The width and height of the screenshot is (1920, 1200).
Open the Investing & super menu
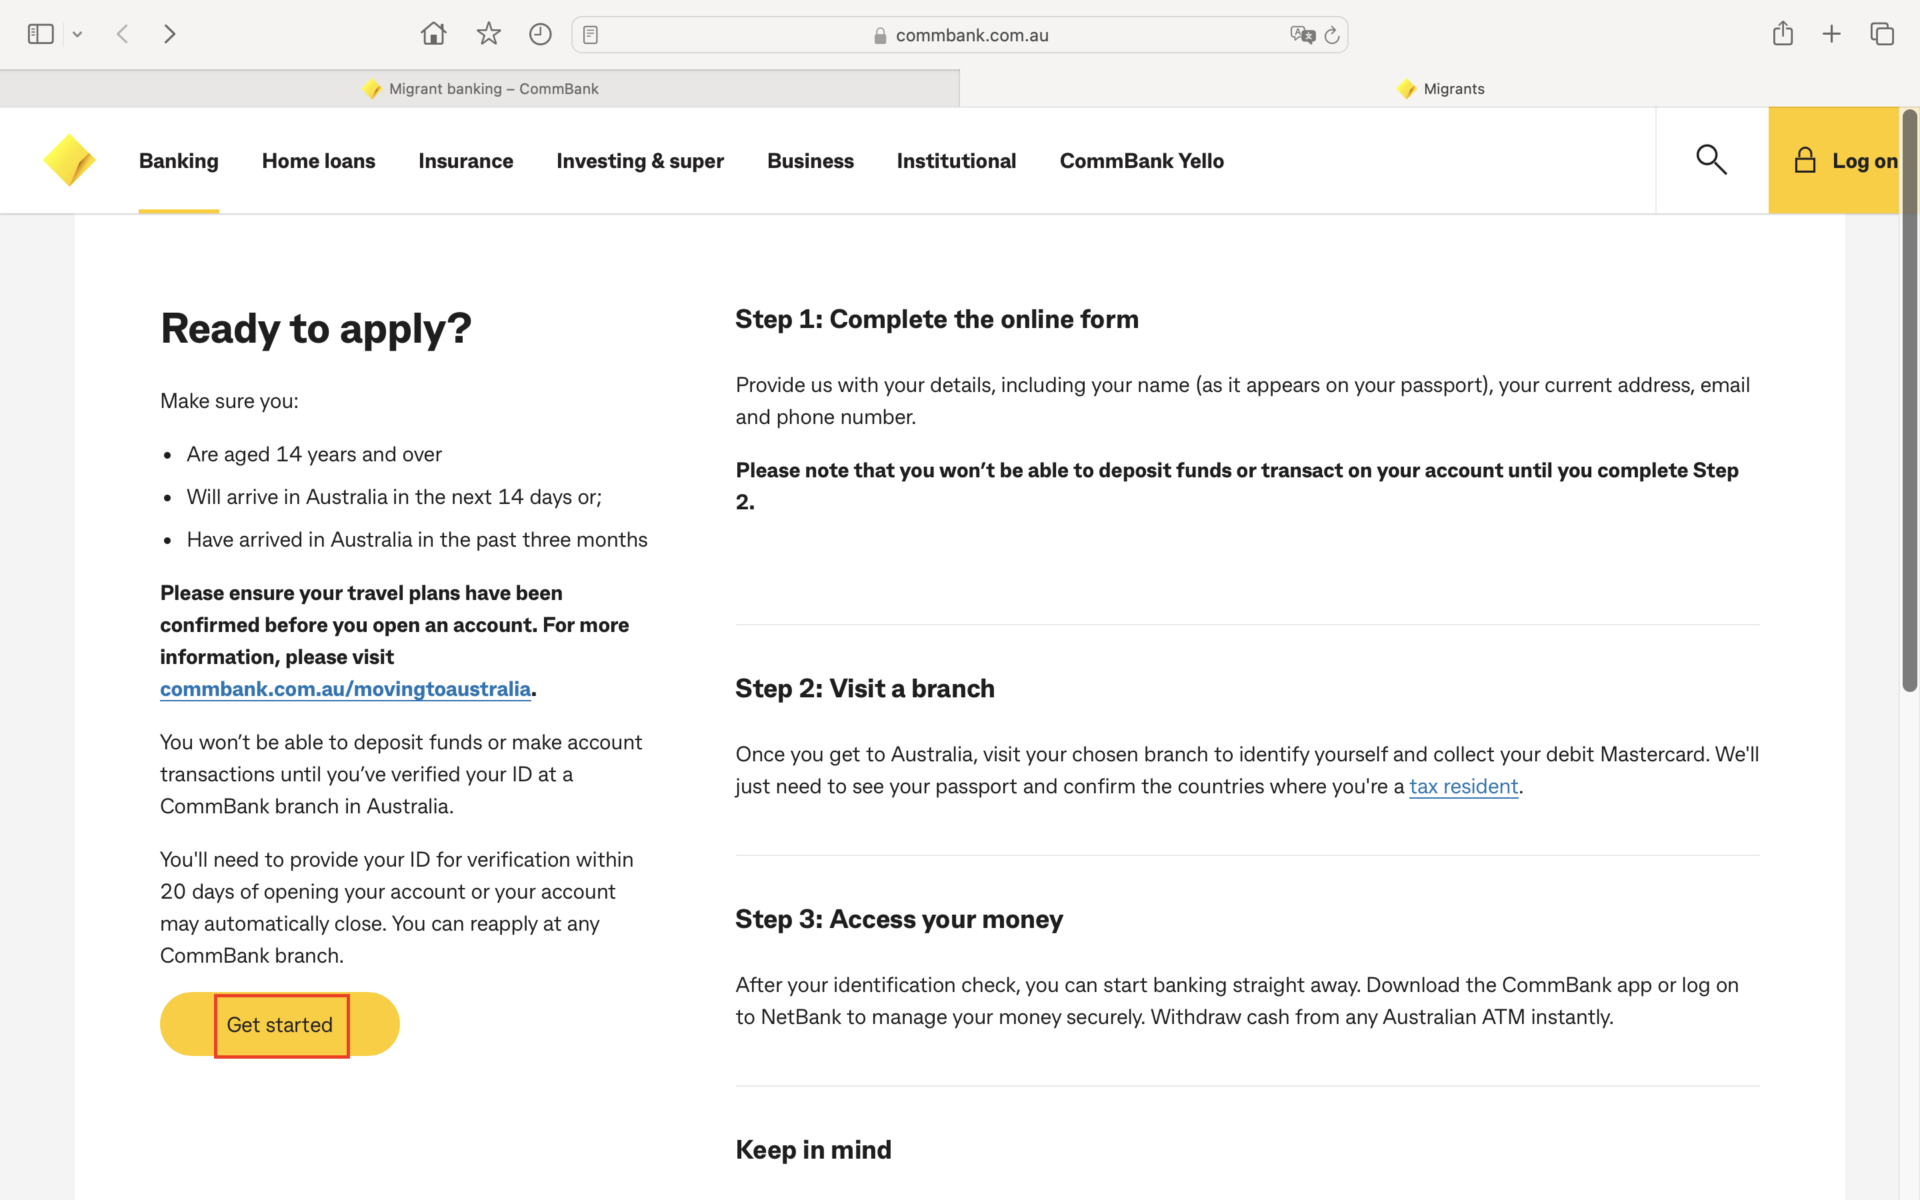click(x=640, y=161)
